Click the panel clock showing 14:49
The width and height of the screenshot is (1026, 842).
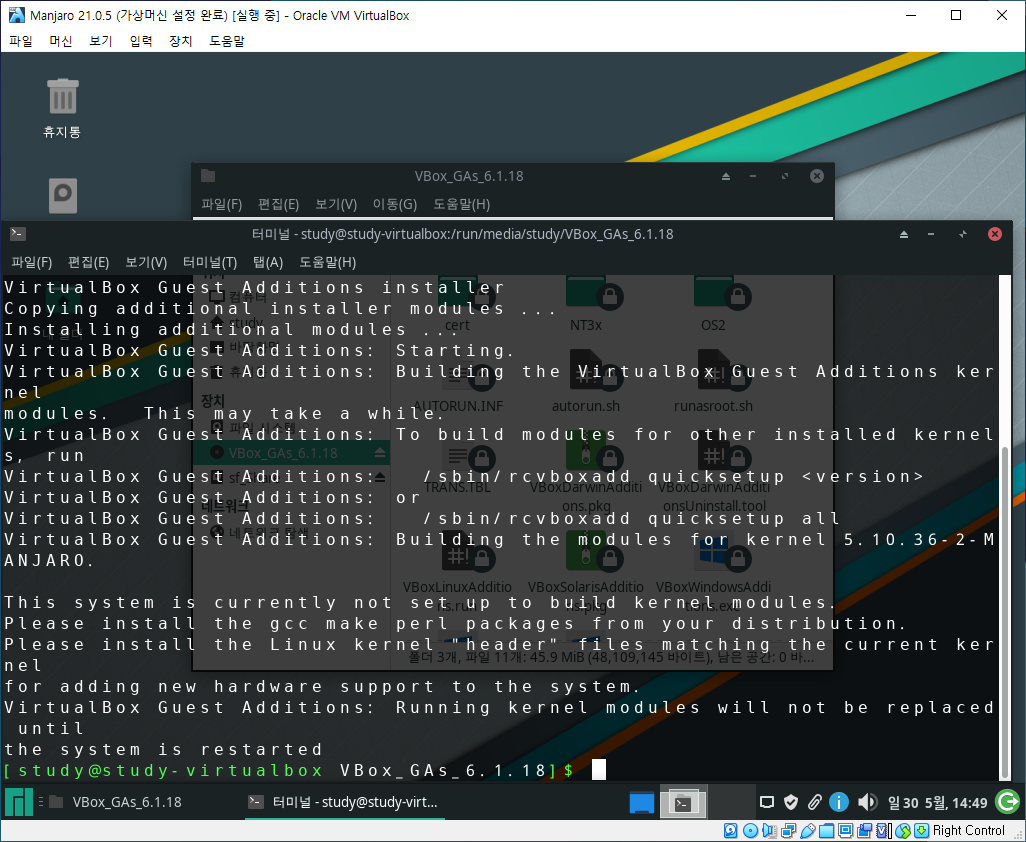(937, 803)
